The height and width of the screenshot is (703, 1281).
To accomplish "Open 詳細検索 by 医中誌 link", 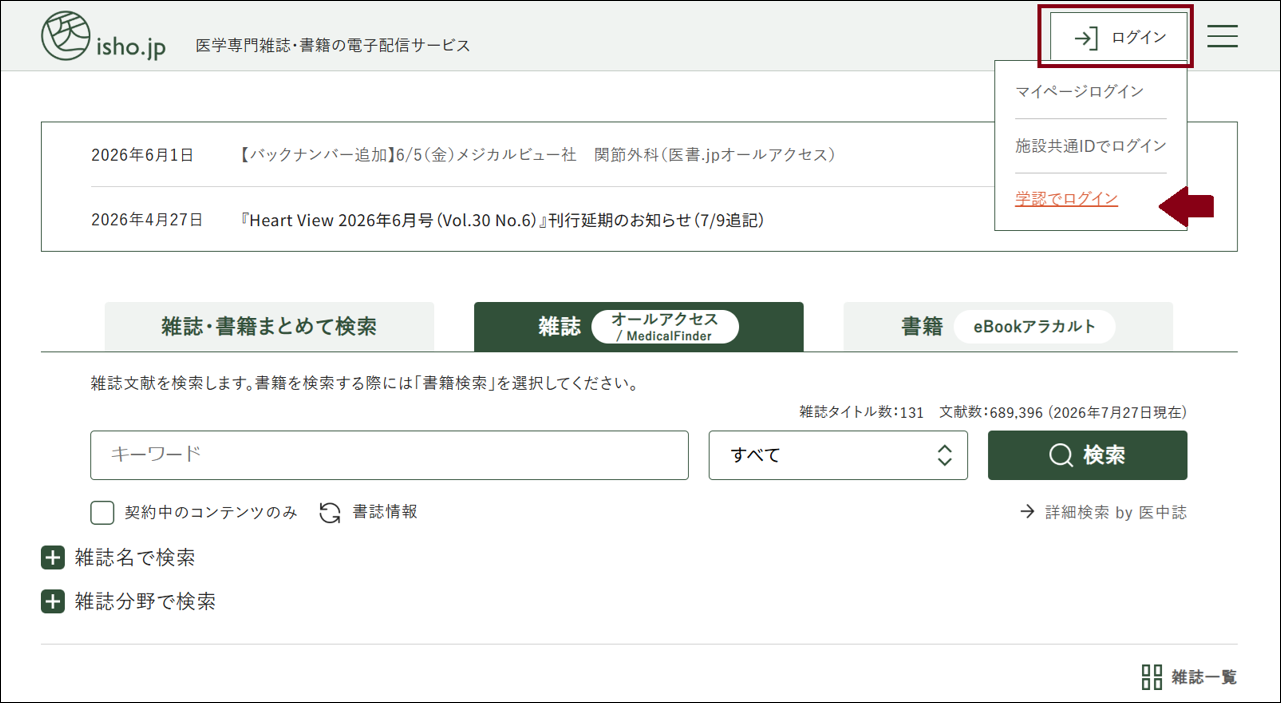I will (x=1103, y=512).
